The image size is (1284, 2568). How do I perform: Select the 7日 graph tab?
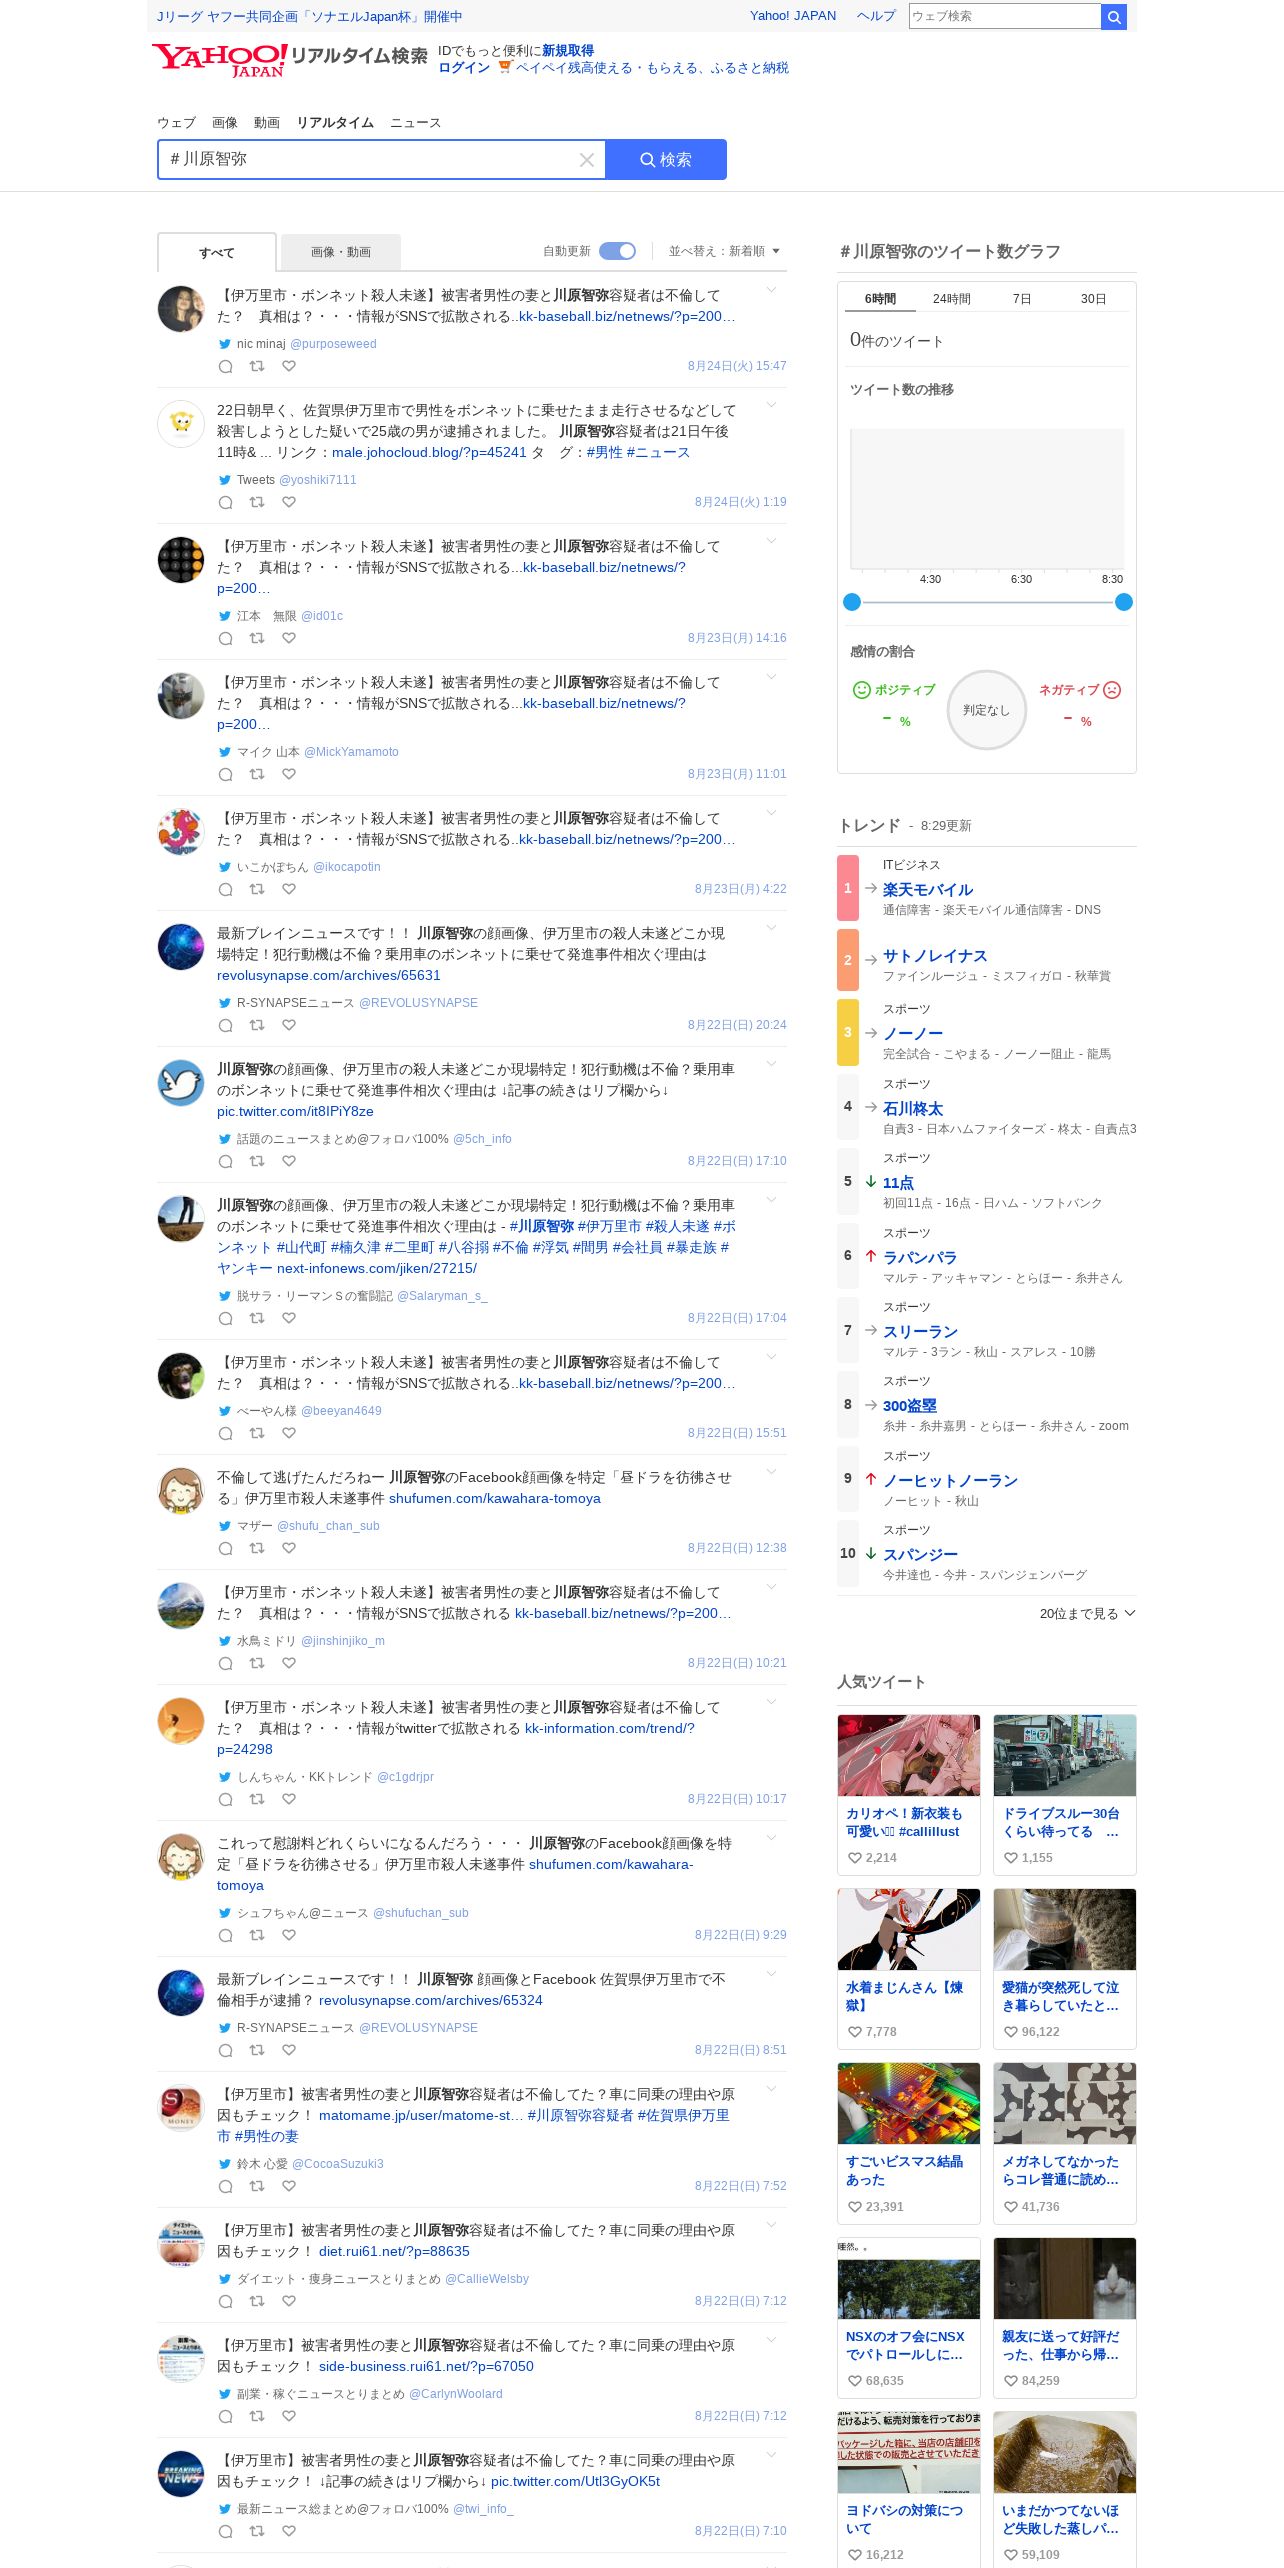1022,299
